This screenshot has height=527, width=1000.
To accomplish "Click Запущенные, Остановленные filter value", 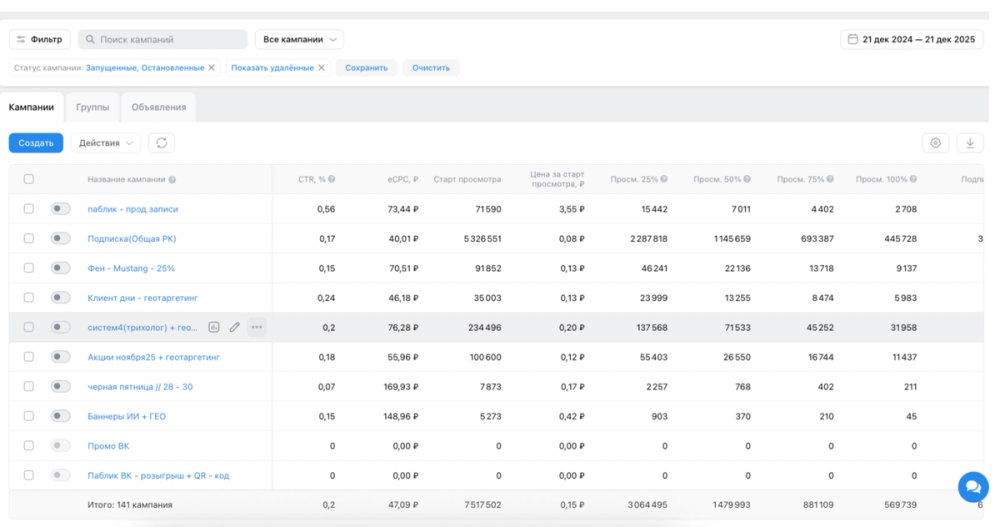I will click(145, 68).
